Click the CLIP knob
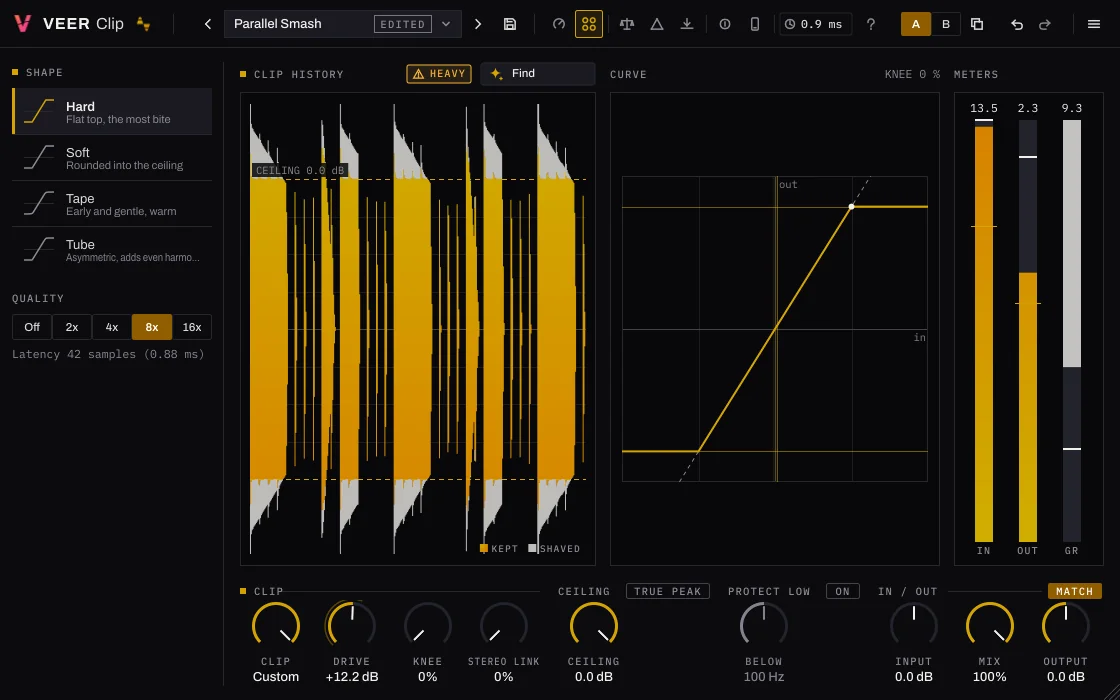 point(276,626)
